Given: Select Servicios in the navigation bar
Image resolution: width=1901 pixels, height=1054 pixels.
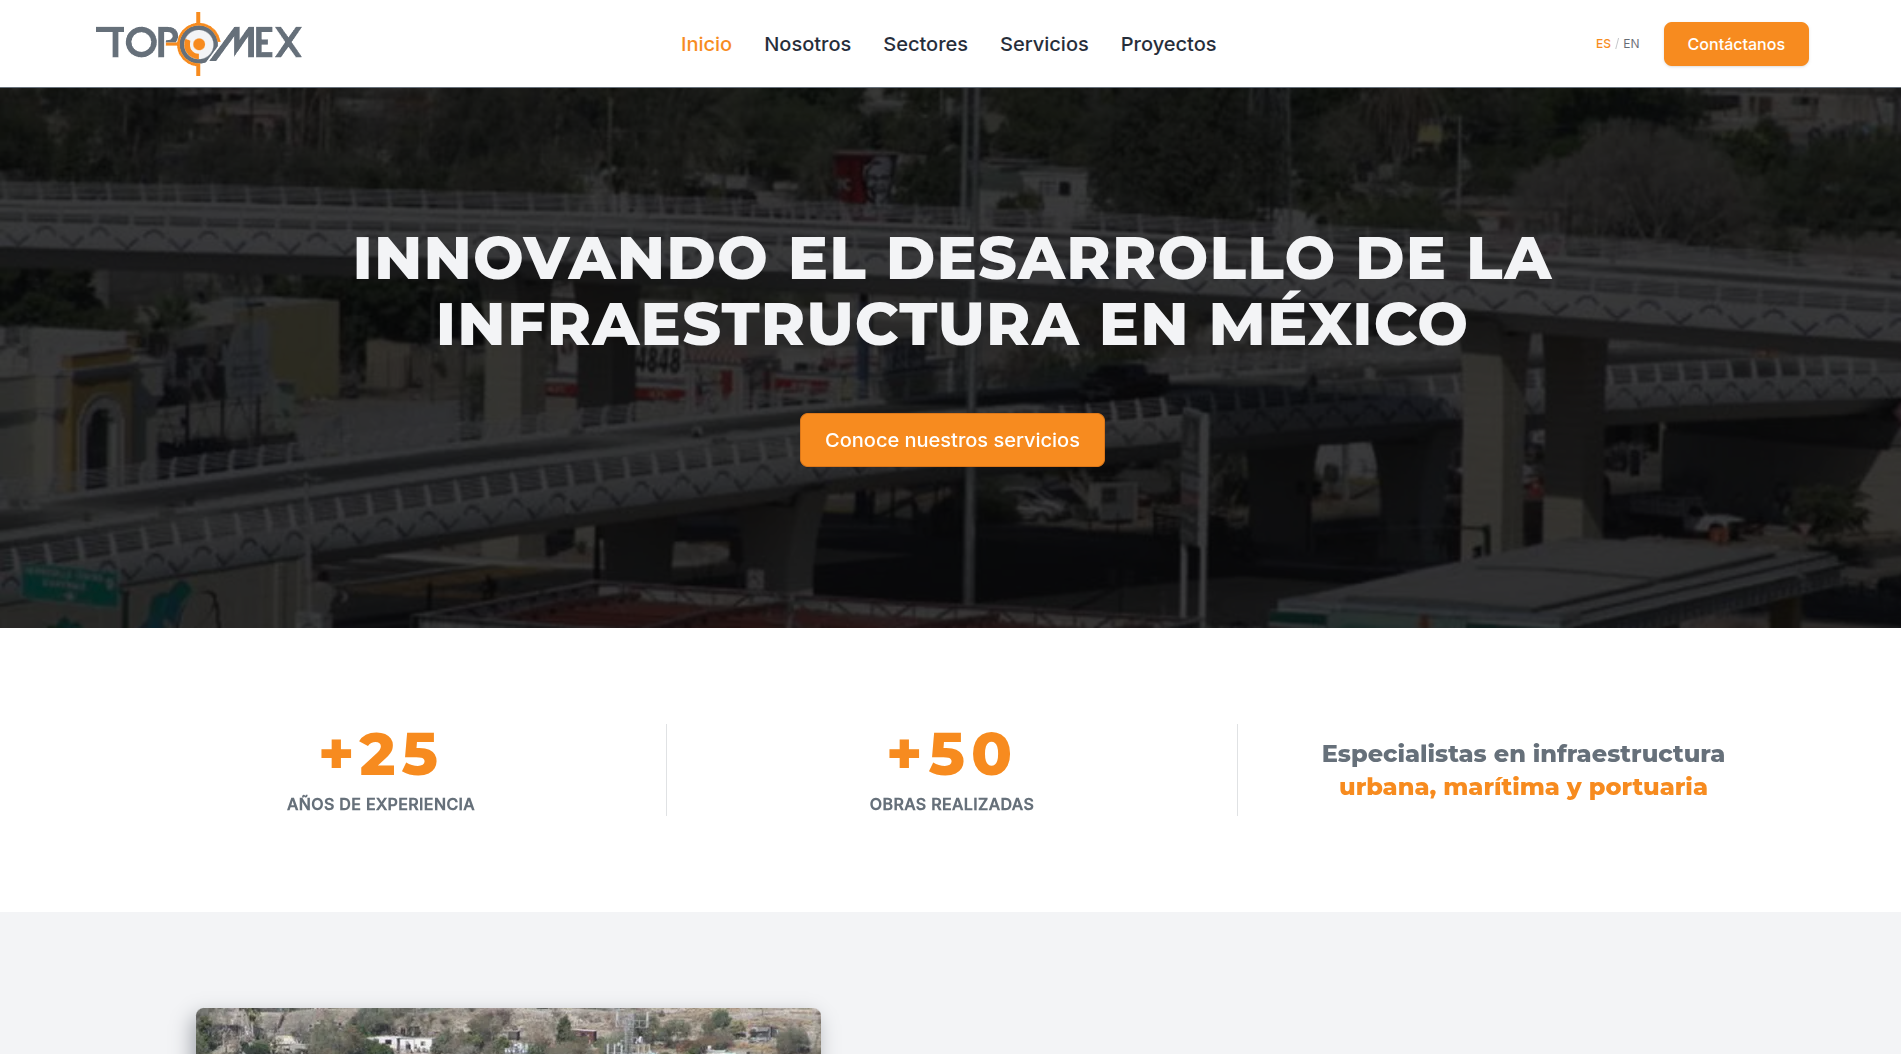Looking at the screenshot, I should tap(1044, 44).
